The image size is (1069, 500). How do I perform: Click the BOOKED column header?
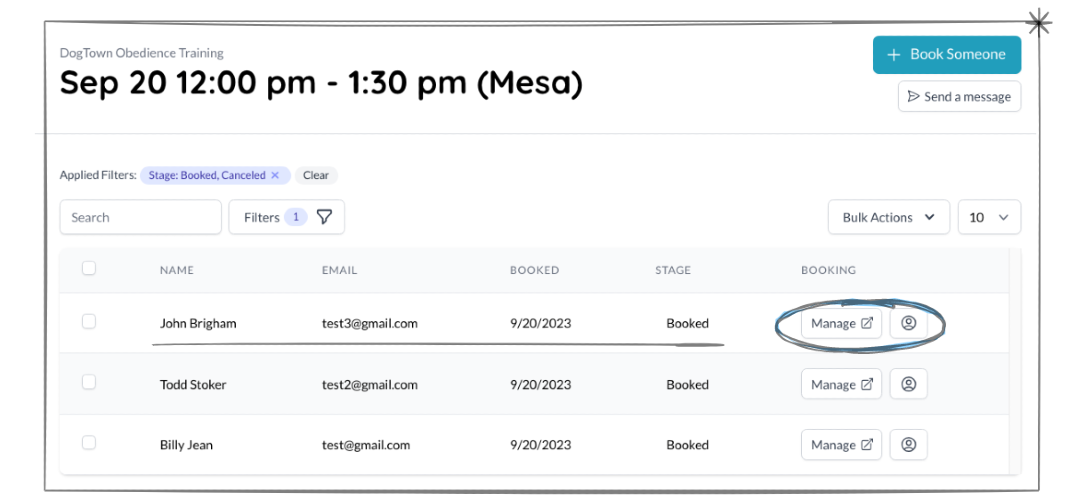(x=534, y=270)
